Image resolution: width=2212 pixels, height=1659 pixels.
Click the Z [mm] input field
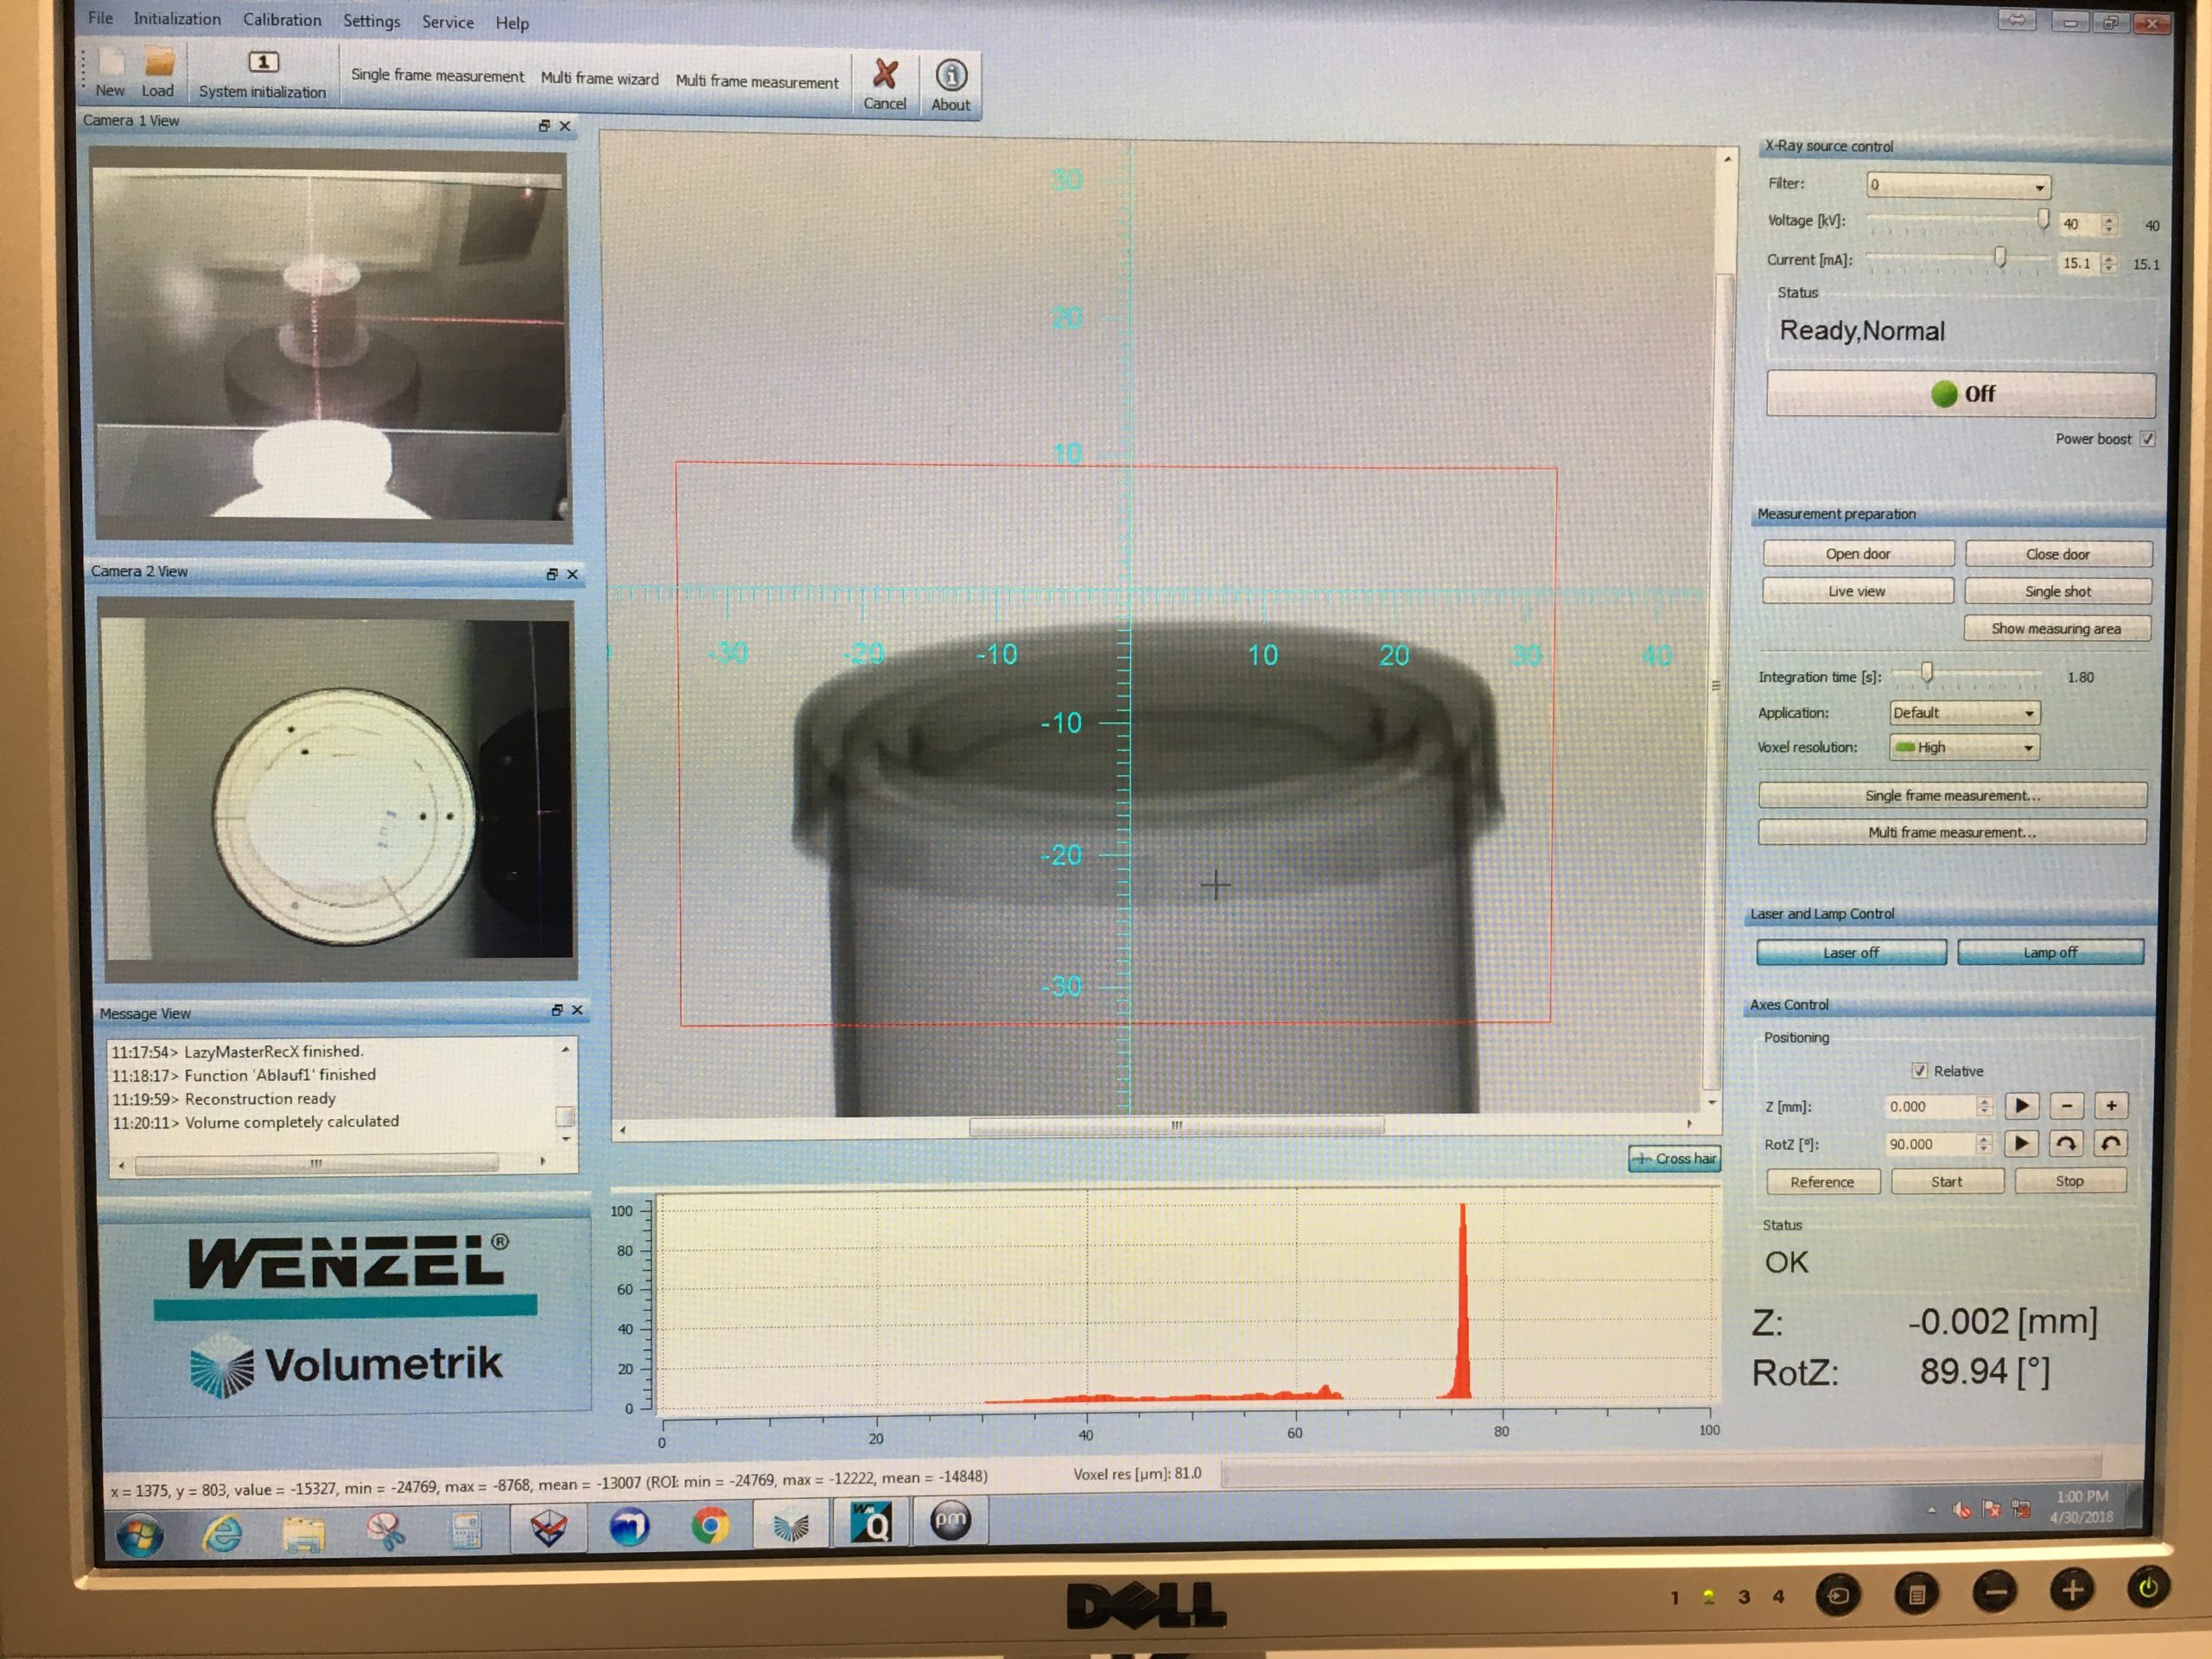click(1930, 1106)
